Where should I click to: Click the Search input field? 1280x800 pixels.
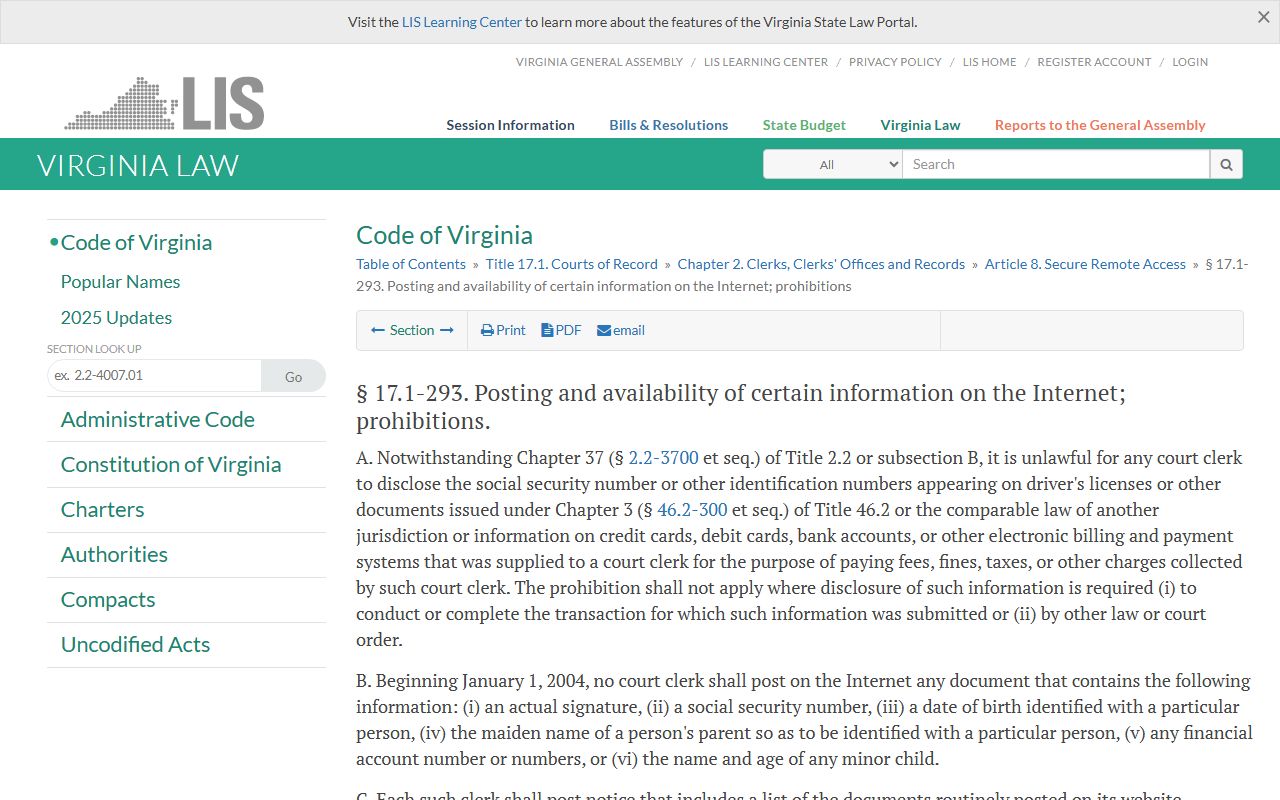[x=1056, y=165]
